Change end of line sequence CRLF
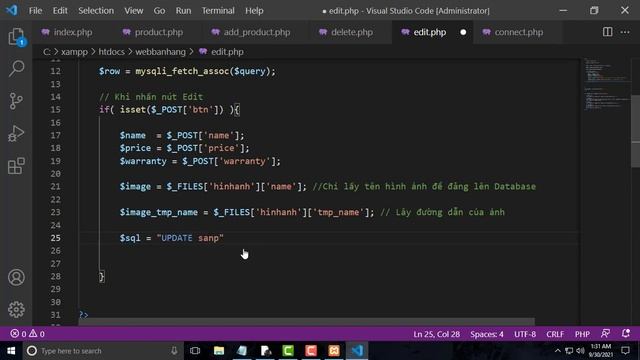This screenshot has width=640, height=360. [555, 334]
